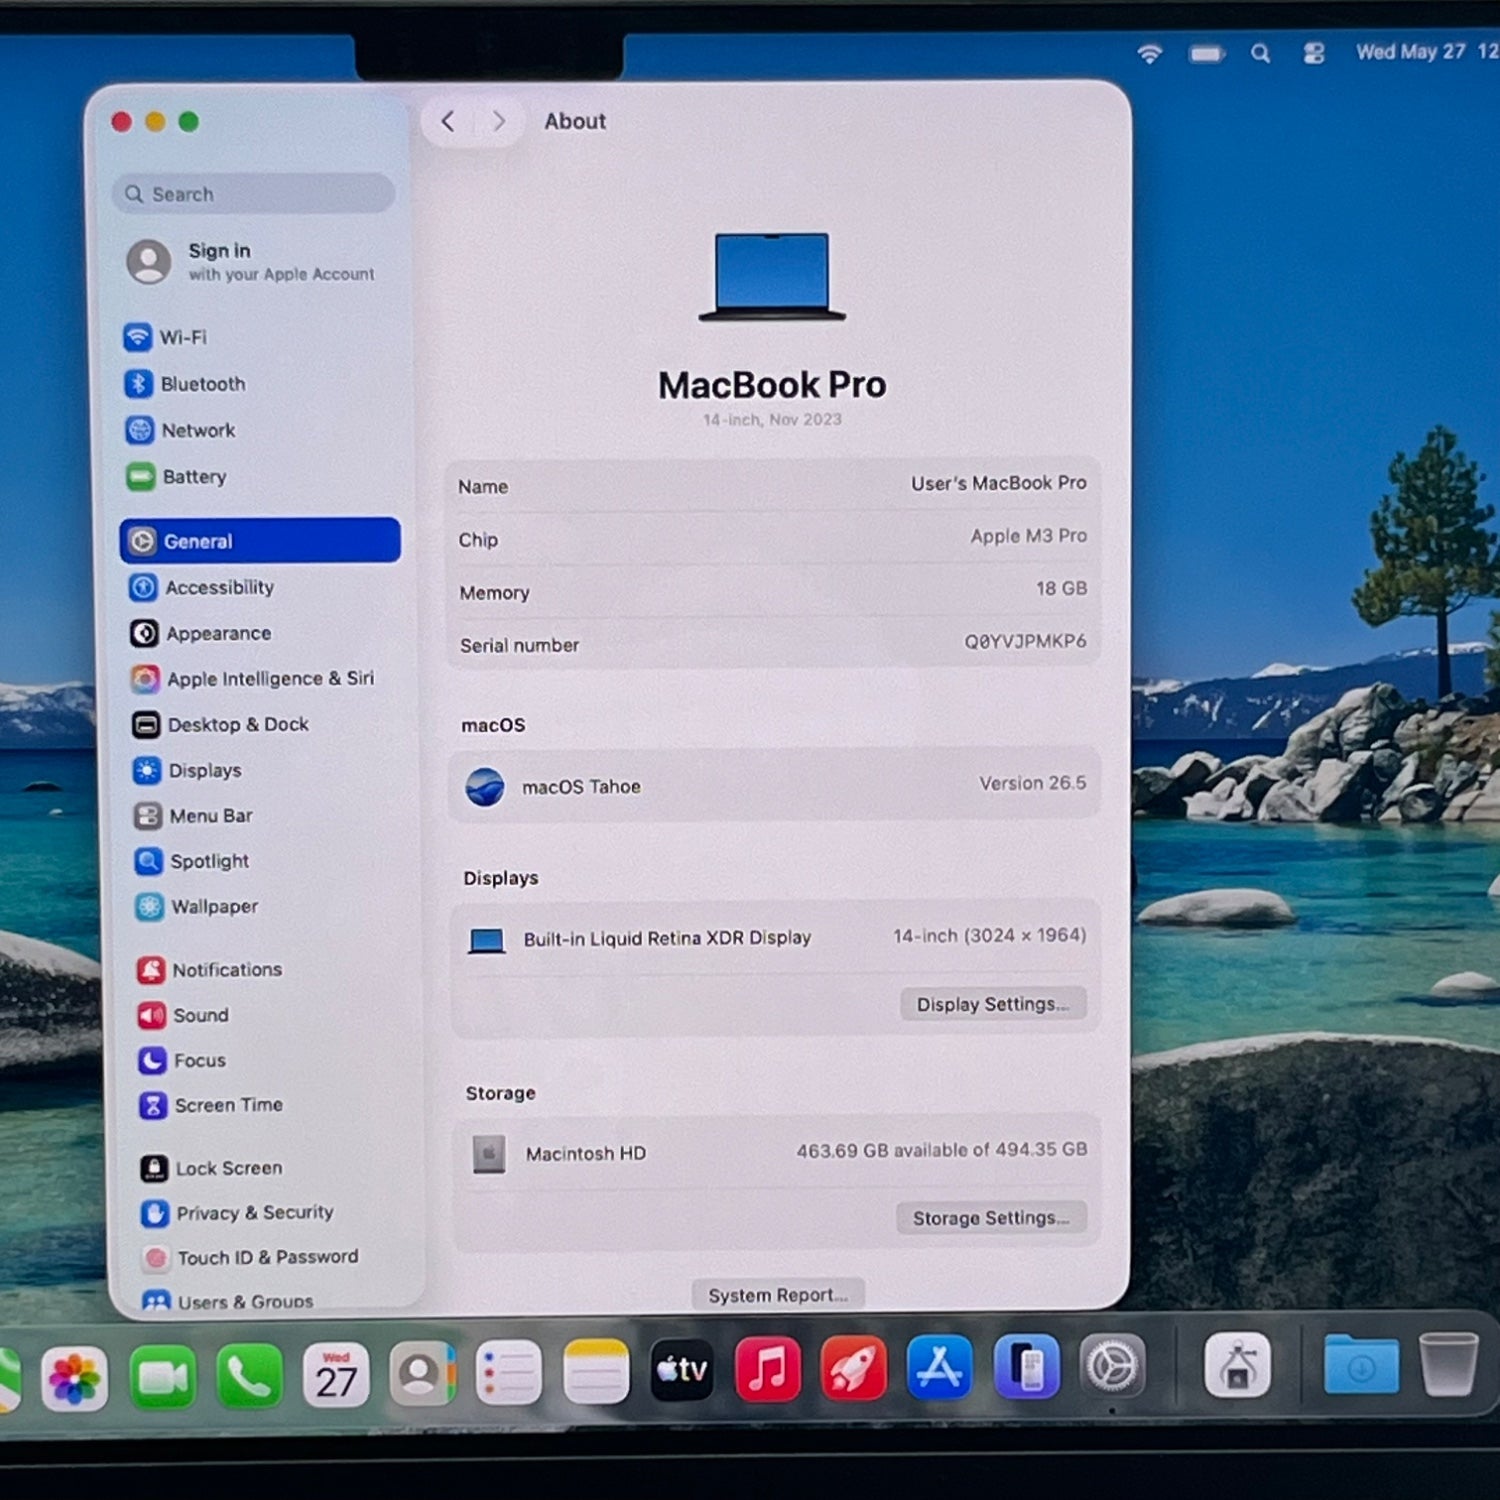This screenshot has width=1500, height=1500.
Task: Click the Search field in the sidebar
Action: [x=254, y=193]
